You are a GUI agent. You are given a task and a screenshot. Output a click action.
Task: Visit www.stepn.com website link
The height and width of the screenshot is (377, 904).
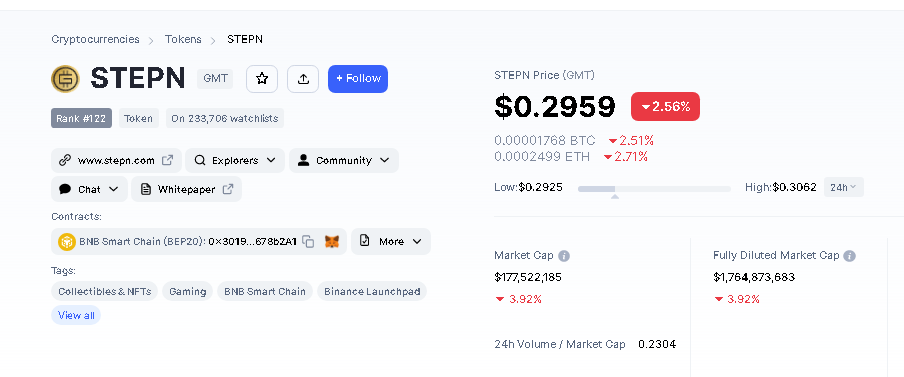click(116, 160)
